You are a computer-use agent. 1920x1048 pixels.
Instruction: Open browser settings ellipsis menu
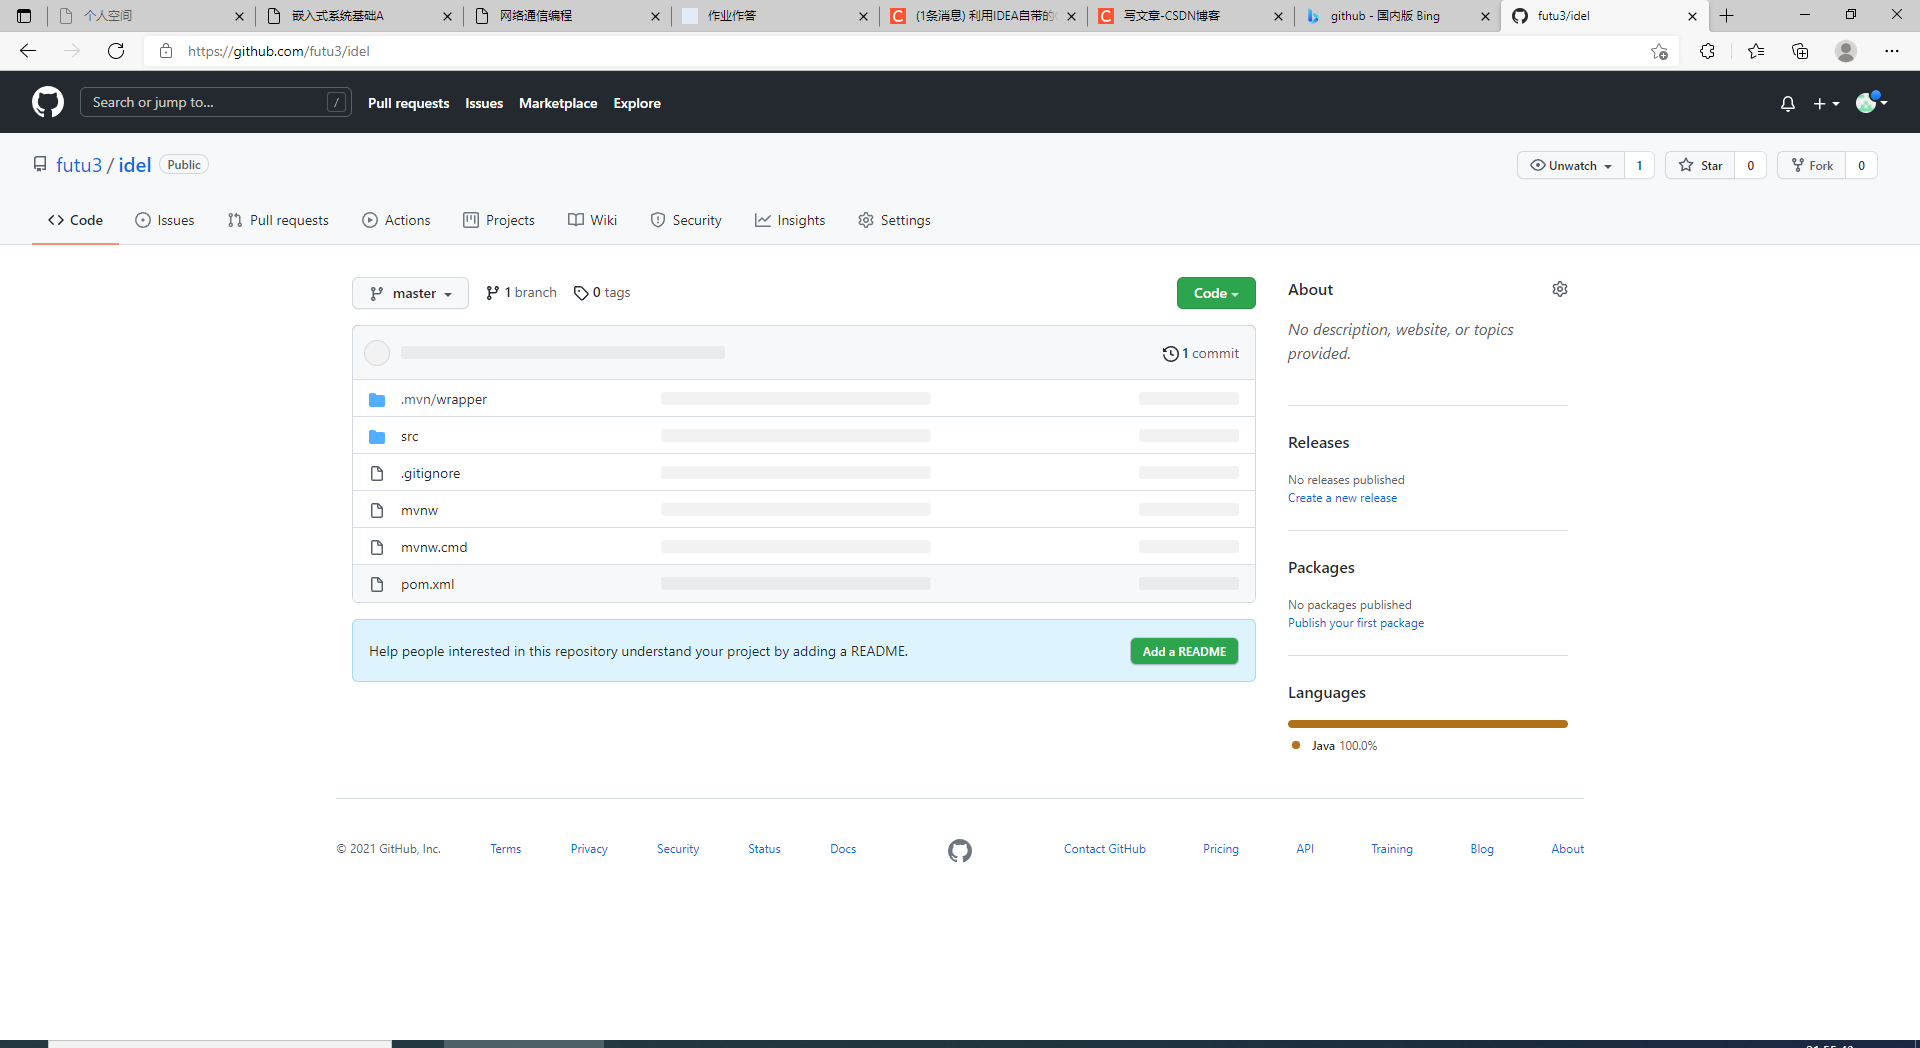(x=1892, y=51)
